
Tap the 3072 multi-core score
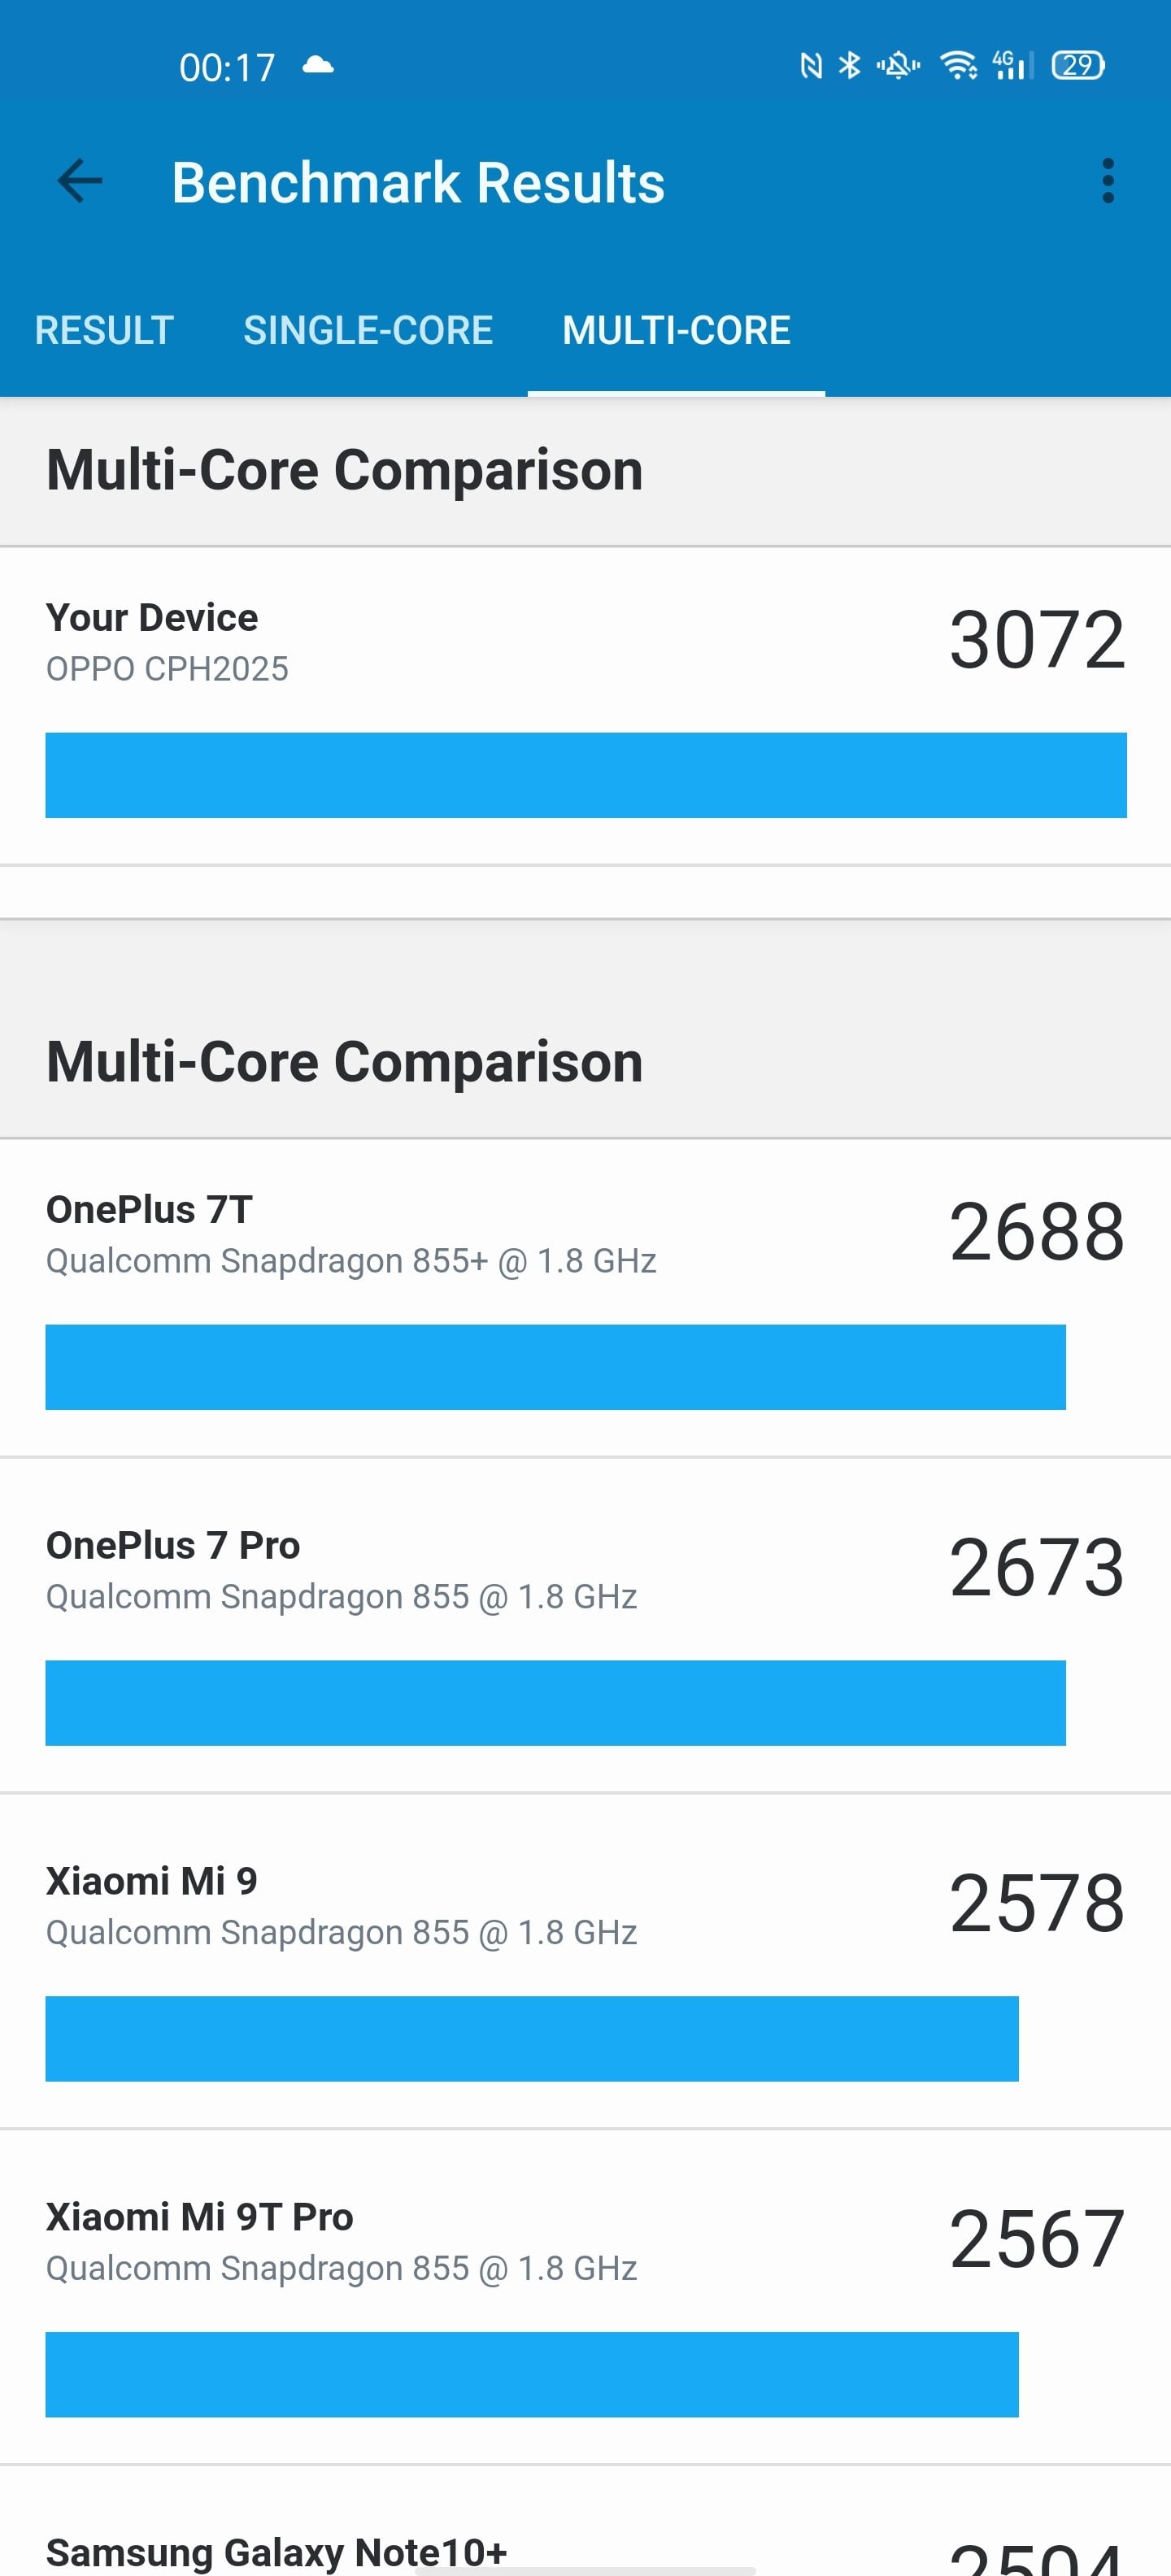click(x=1036, y=640)
